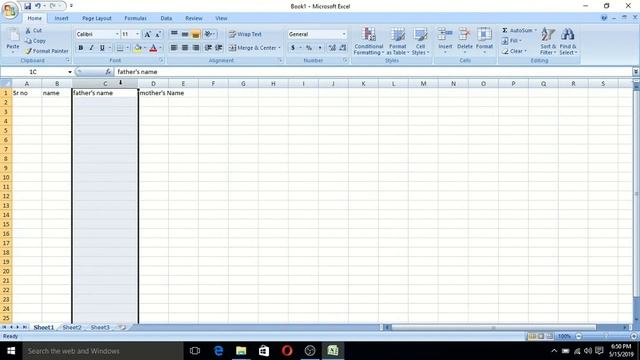Switch to the Formulas tab
640x360 pixels.
coord(136,18)
